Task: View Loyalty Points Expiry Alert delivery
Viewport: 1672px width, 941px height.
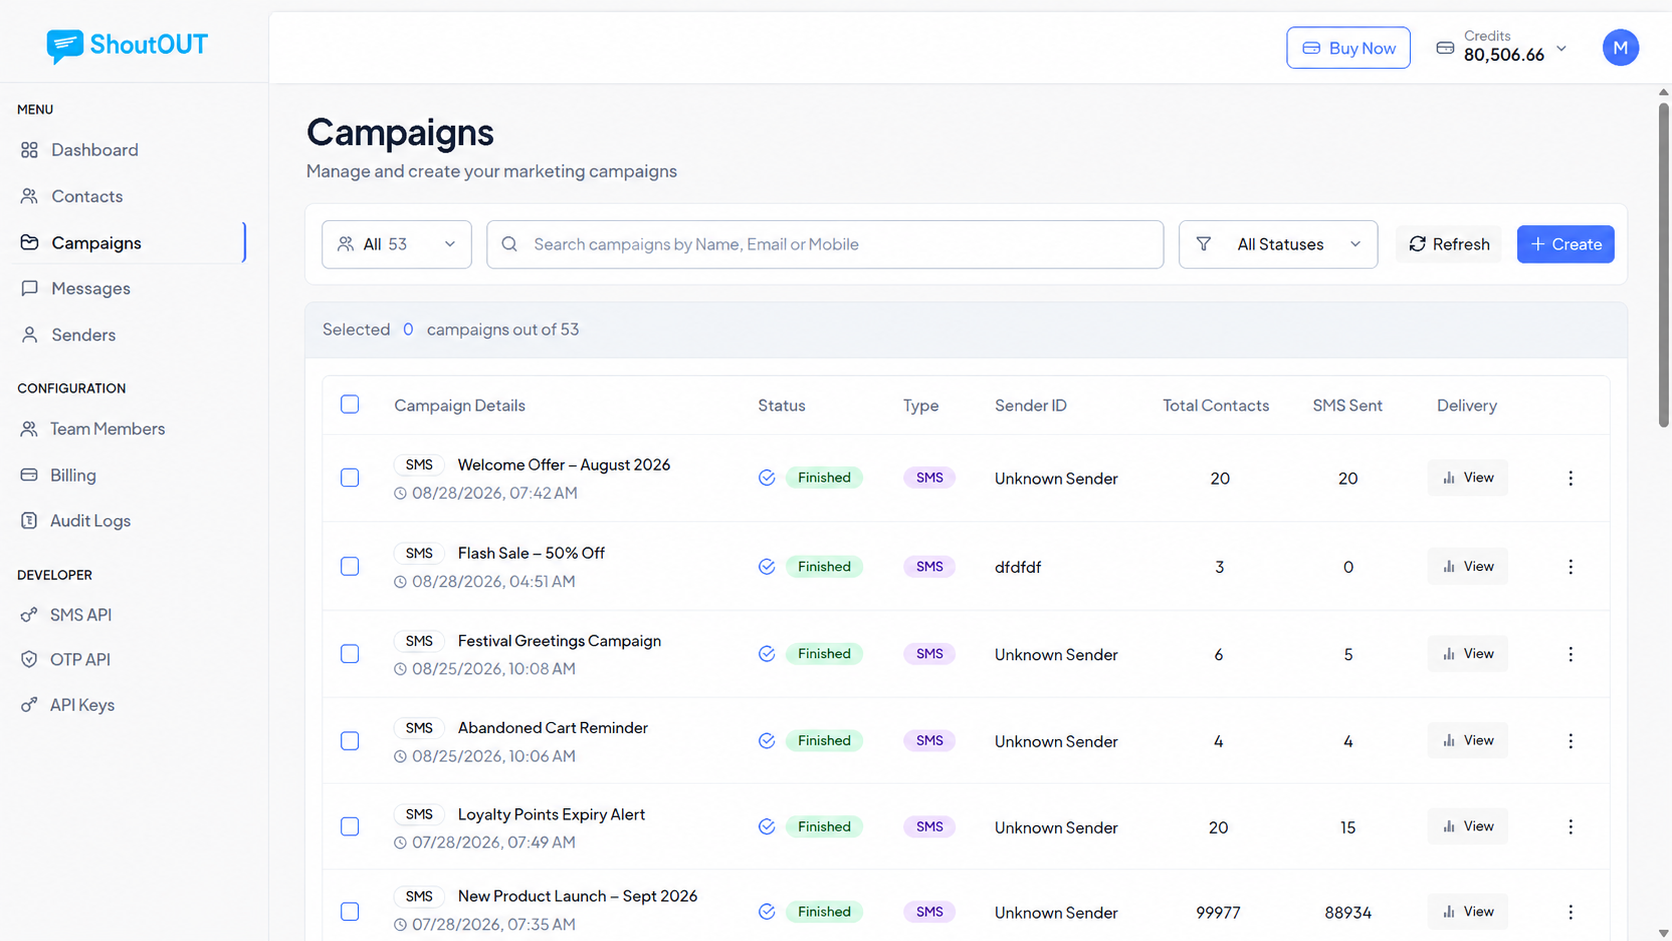Action: click(1467, 827)
